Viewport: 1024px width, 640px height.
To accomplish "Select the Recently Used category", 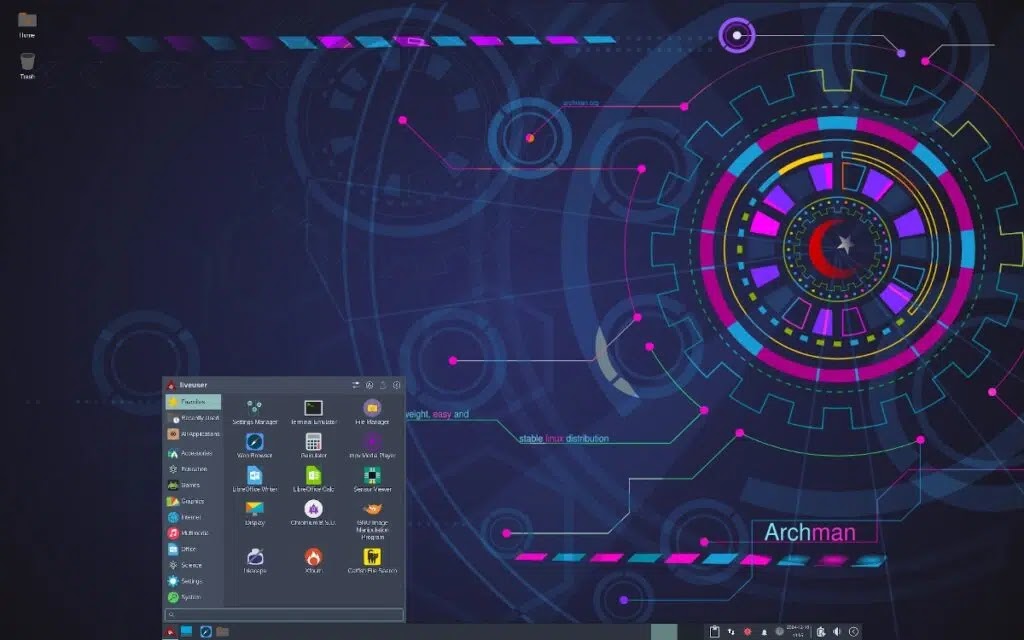I will [x=193, y=418].
